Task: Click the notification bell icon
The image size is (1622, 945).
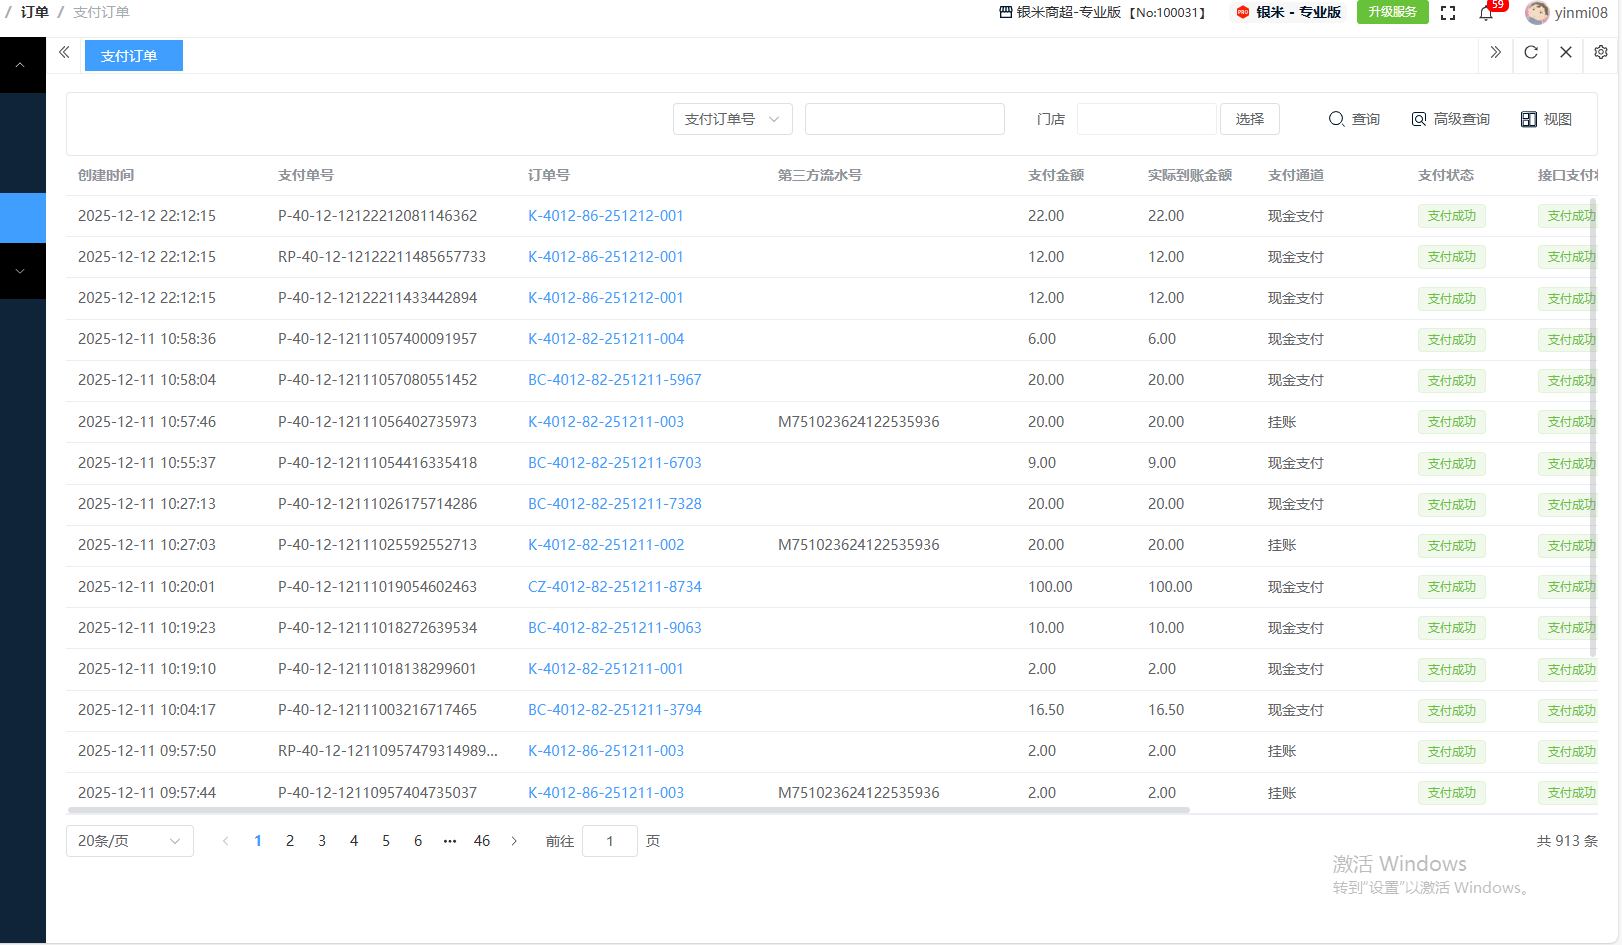Action: tap(1486, 13)
